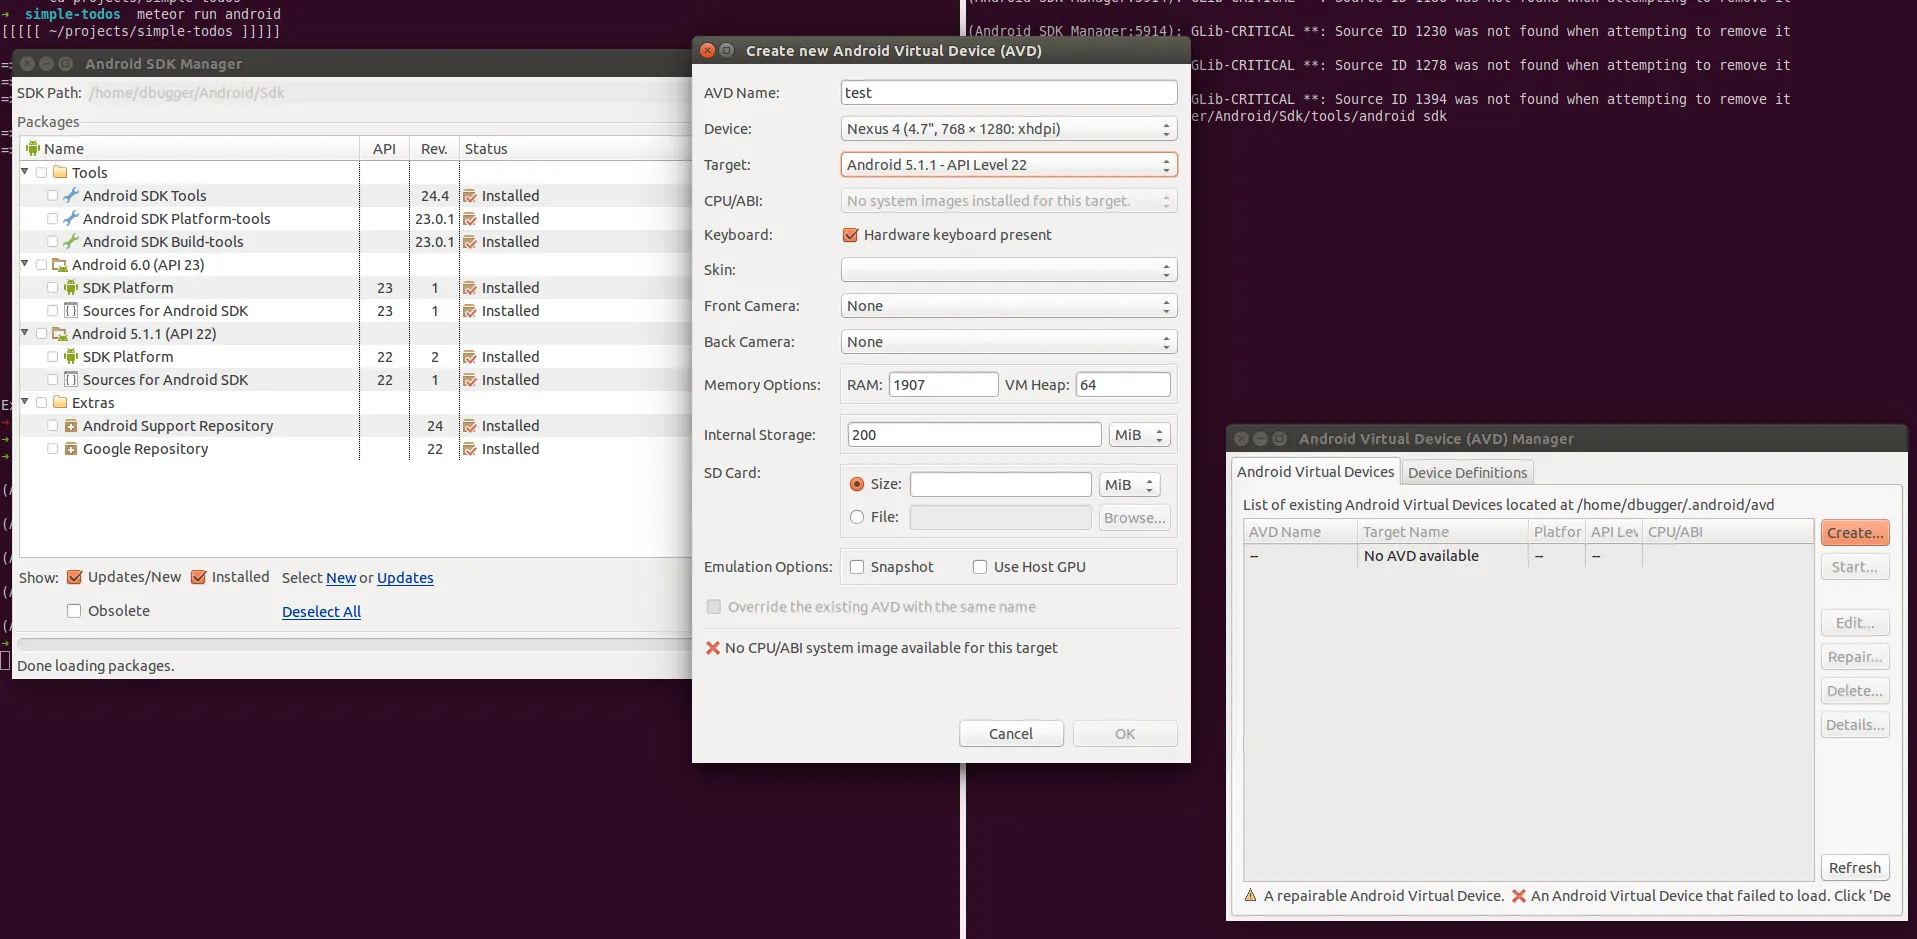Image resolution: width=1917 pixels, height=939 pixels.
Task: Toggle Hardware keyboard present checkbox
Action: point(851,235)
